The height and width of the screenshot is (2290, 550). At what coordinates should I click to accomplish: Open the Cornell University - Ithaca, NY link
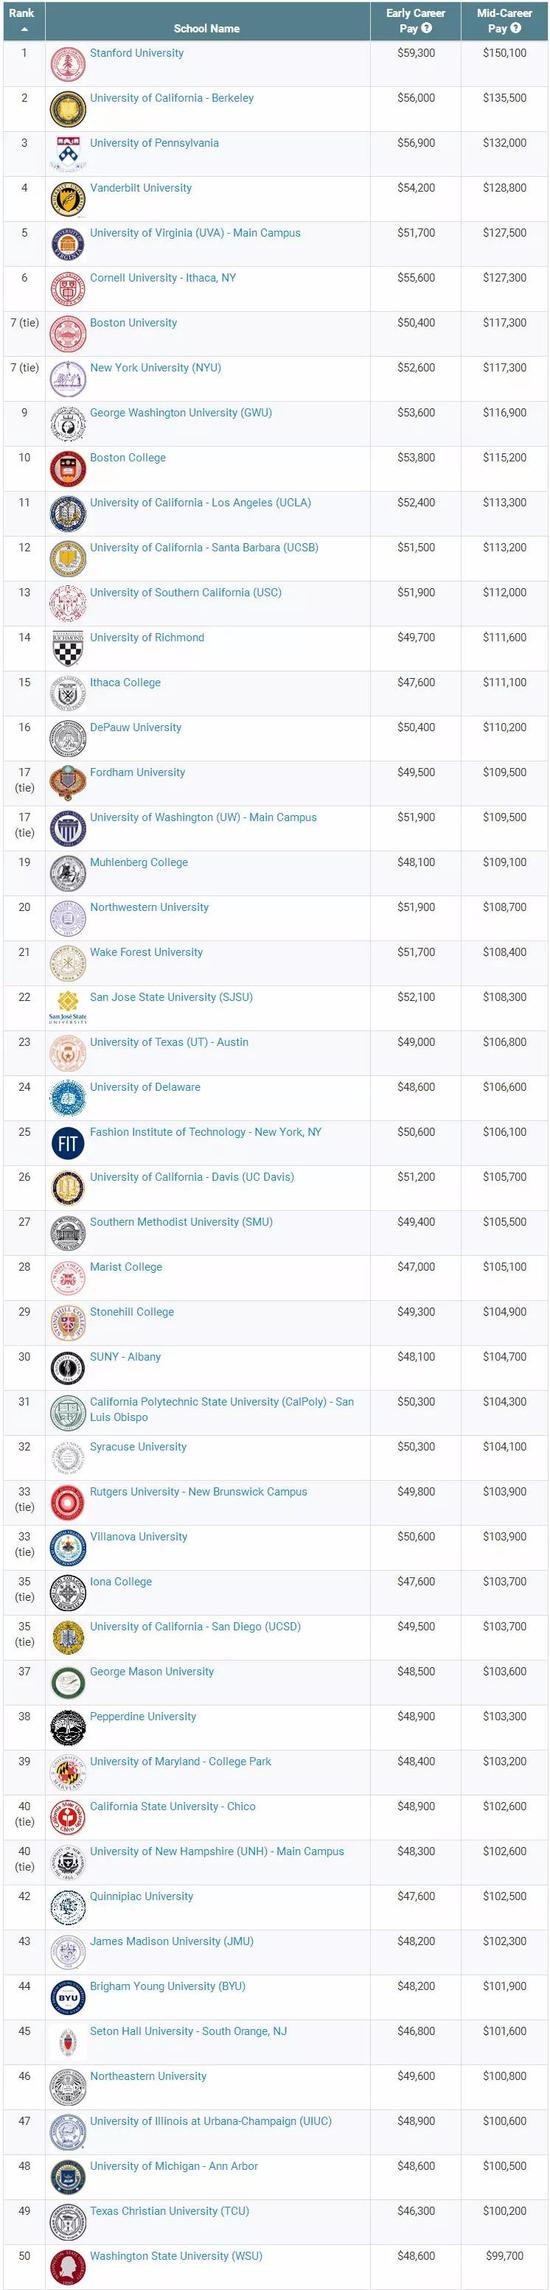[163, 278]
